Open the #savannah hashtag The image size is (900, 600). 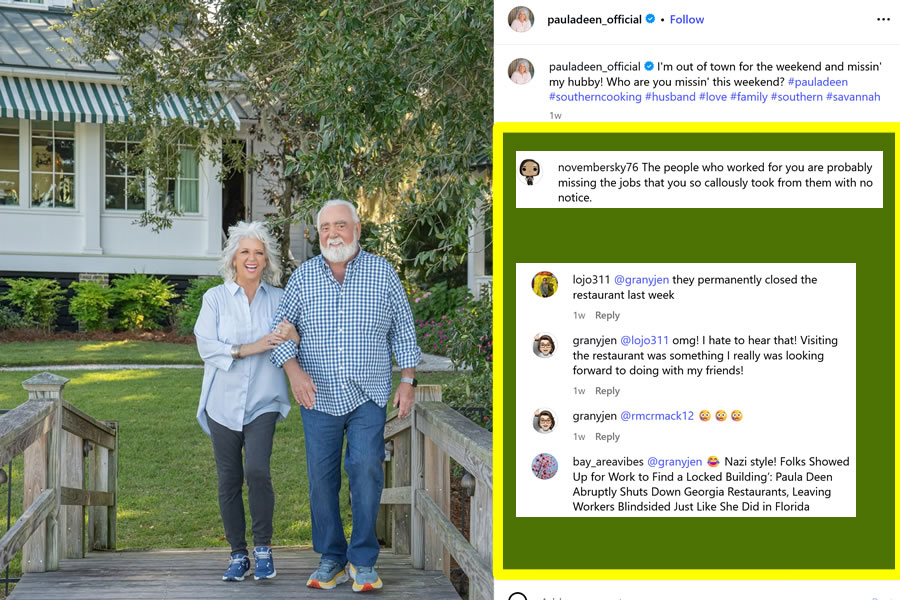tap(853, 97)
